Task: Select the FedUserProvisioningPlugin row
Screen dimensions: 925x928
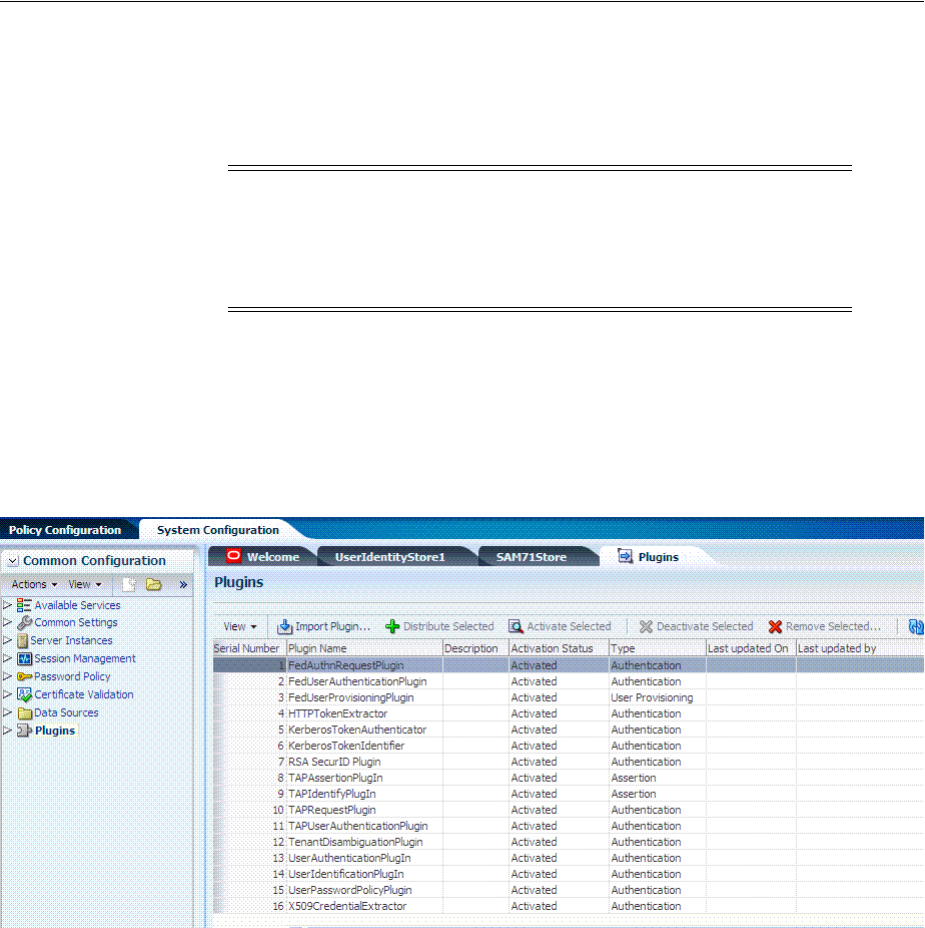Action: point(568,697)
